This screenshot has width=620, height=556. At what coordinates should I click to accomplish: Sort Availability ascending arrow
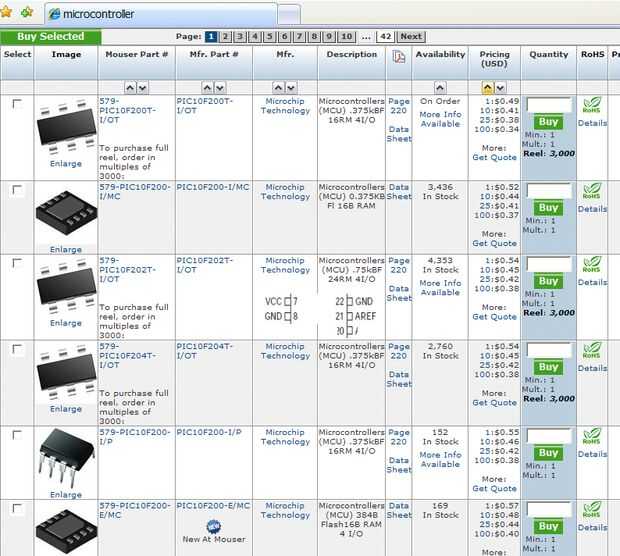click(440, 88)
